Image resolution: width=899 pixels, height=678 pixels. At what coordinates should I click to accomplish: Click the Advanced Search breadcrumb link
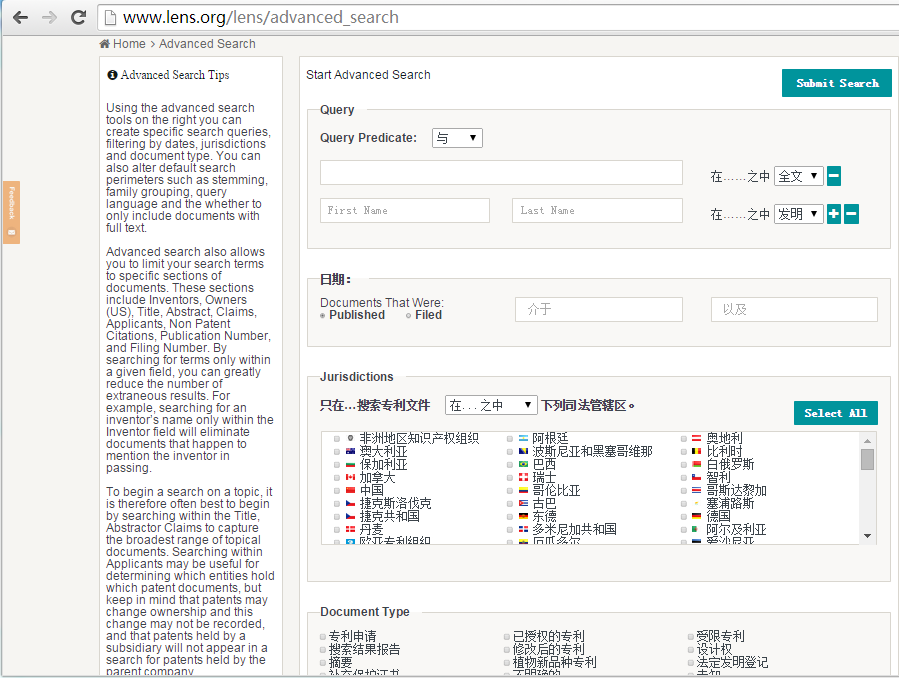click(207, 44)
